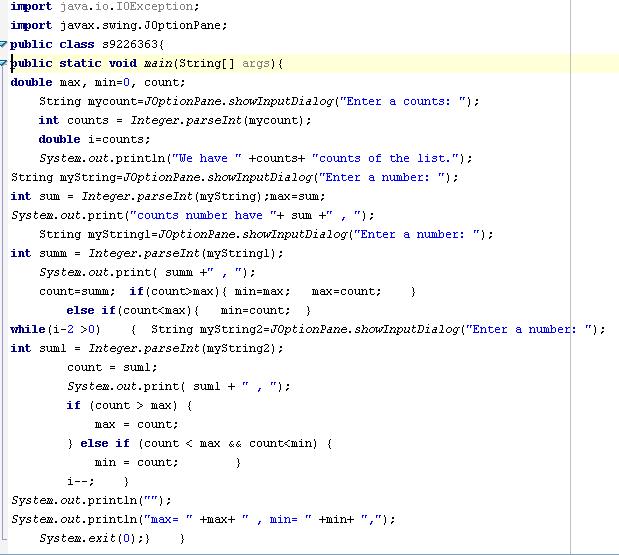Click the "Enter a counts: " string
This screenshot has height=555, width=619.
pos(405,101)
